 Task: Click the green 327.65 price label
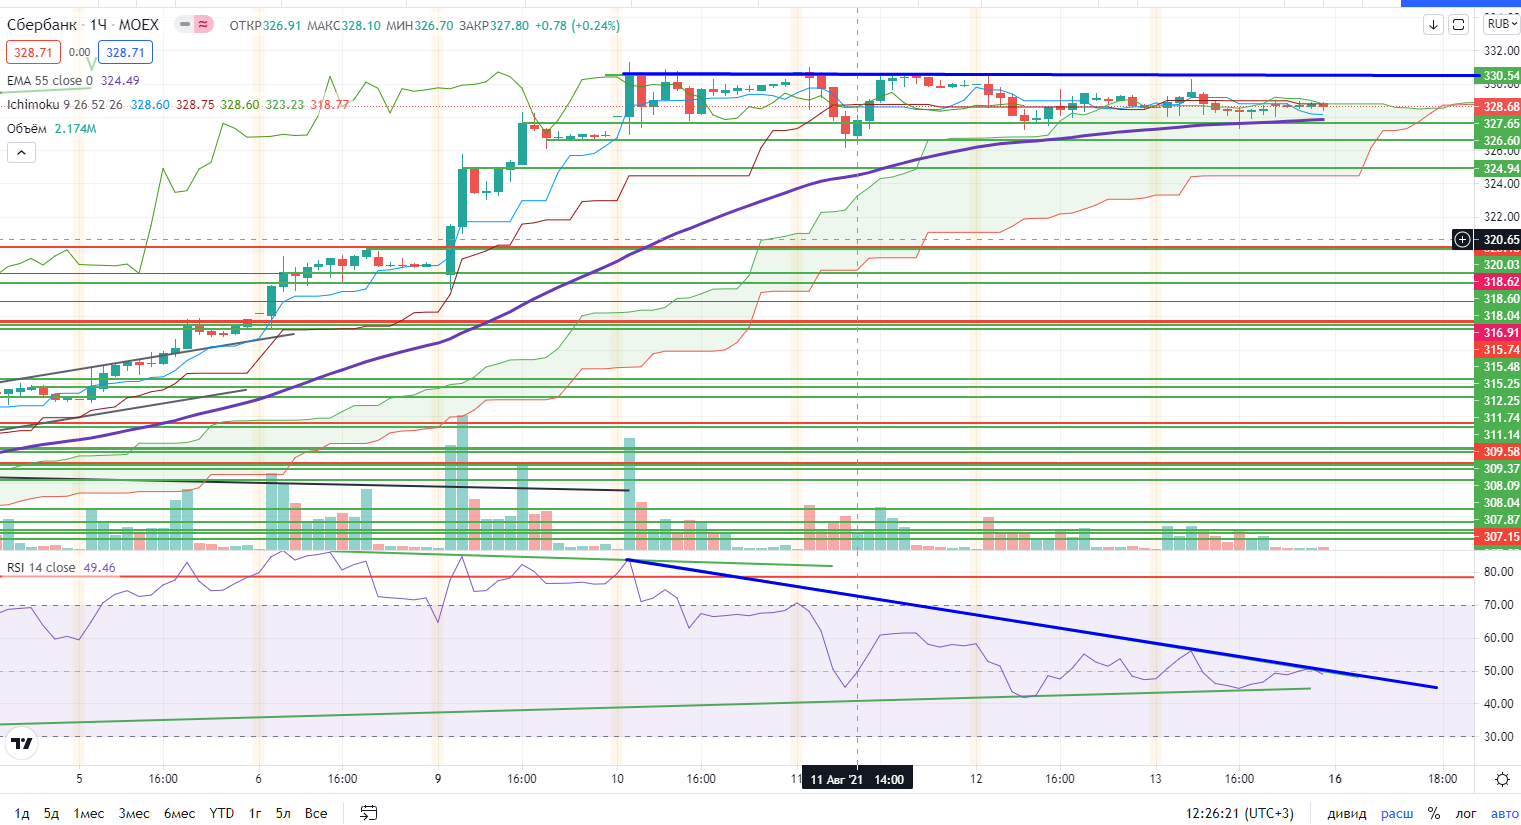[1500, 124]
